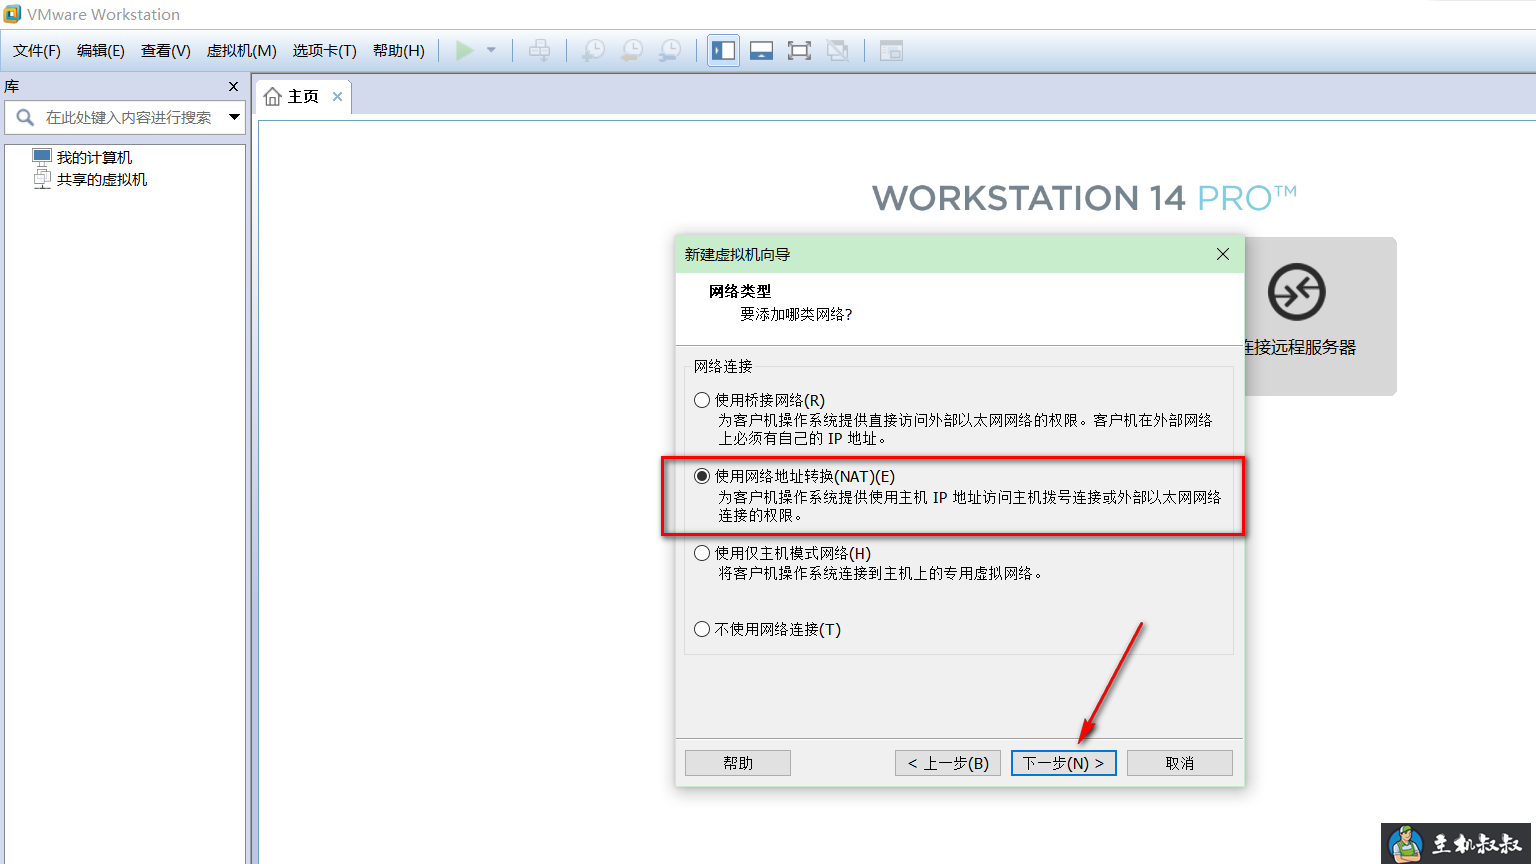The height and width of the screenshot is (864, 1536).
Task: Open the power options dropdown arrow
Action: (491, 50)
